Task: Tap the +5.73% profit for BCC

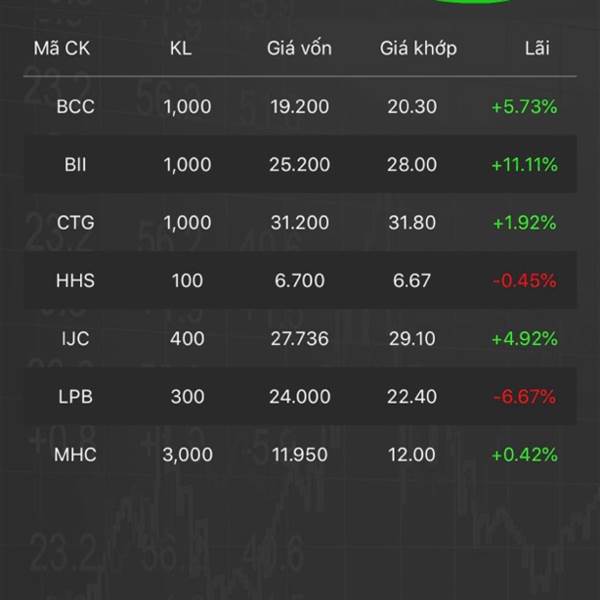Action: pyautogui.click(x=524, y=106)
